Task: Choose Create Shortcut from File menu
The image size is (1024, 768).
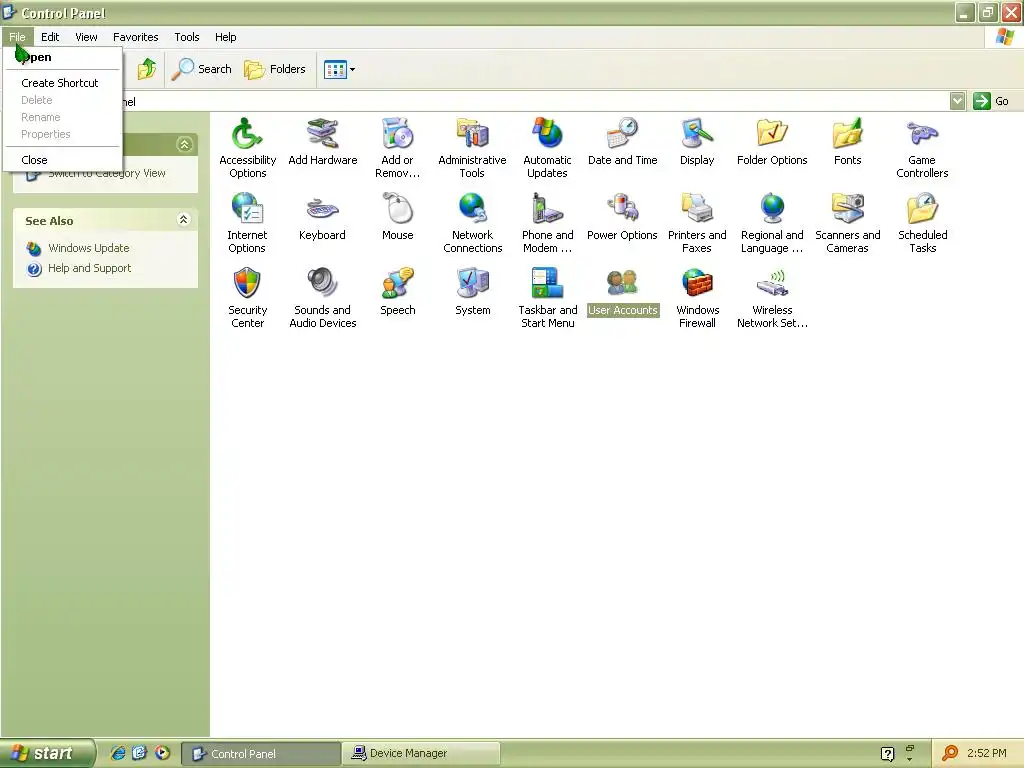Action: coord(59,83)
